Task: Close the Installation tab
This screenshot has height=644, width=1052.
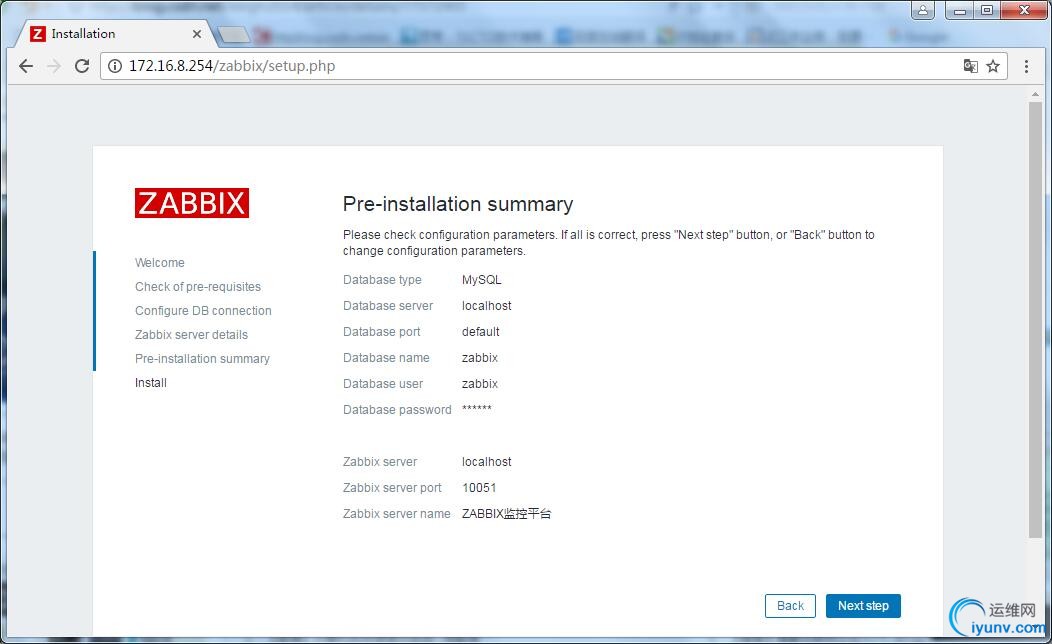Action: (x=197, y=34)
